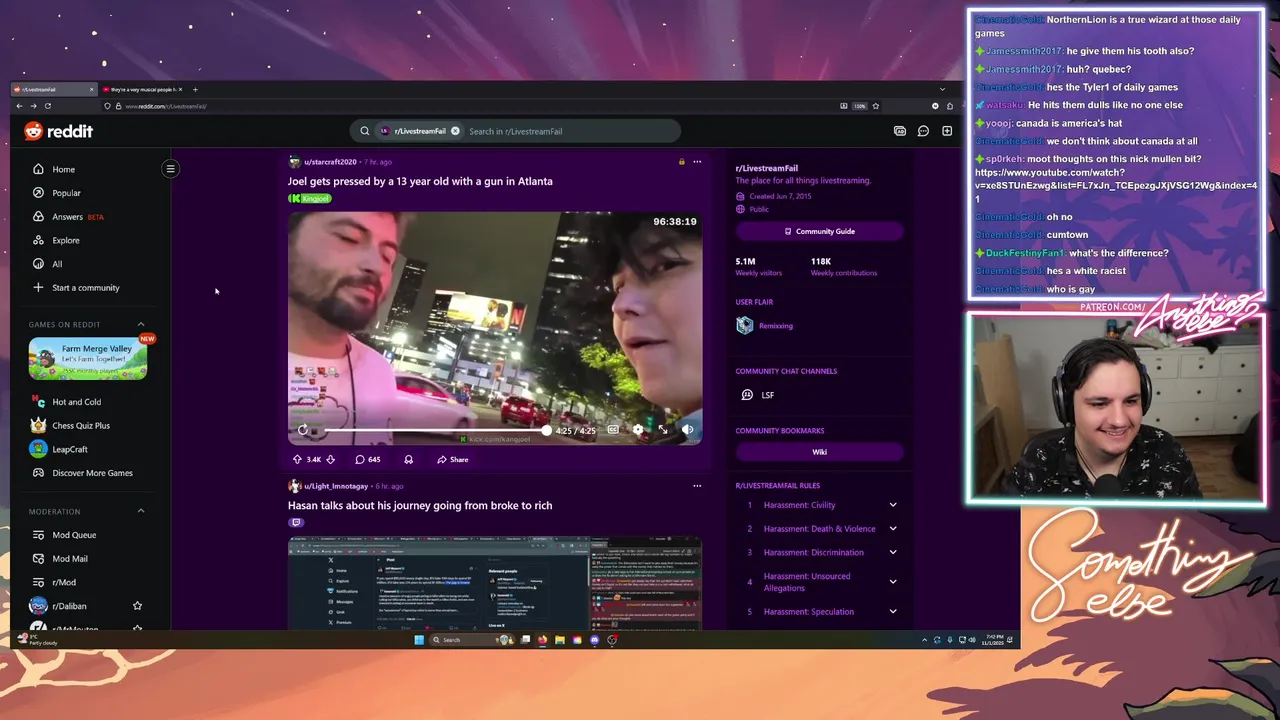Favorite r/Daliban with the star
The height and width of the screenshot is (720, 1280).
(137, 606)
